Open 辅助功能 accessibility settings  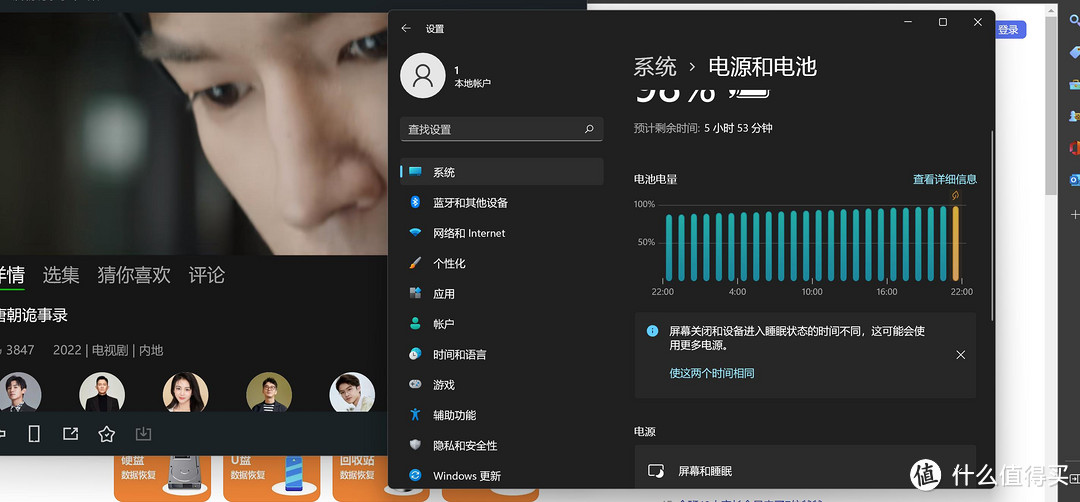click(502, 415)
